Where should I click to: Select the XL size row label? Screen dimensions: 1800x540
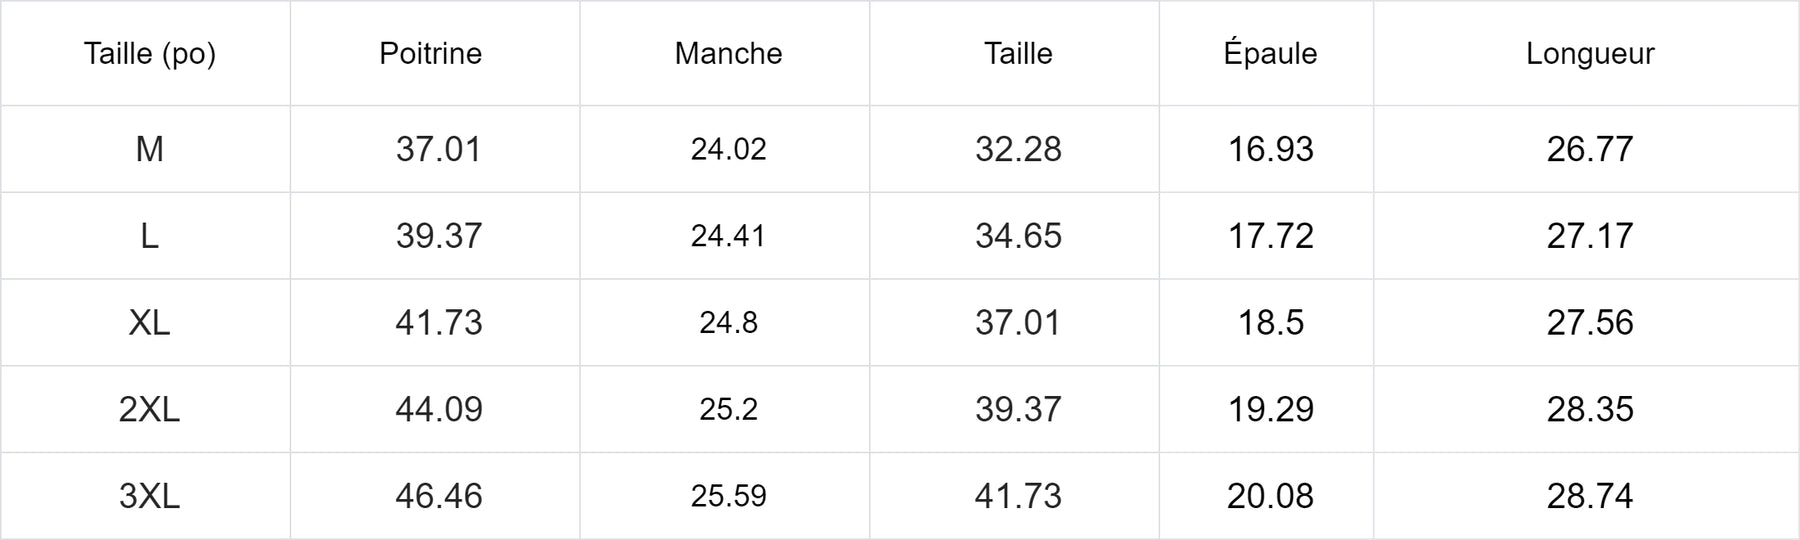click(150, 323)
